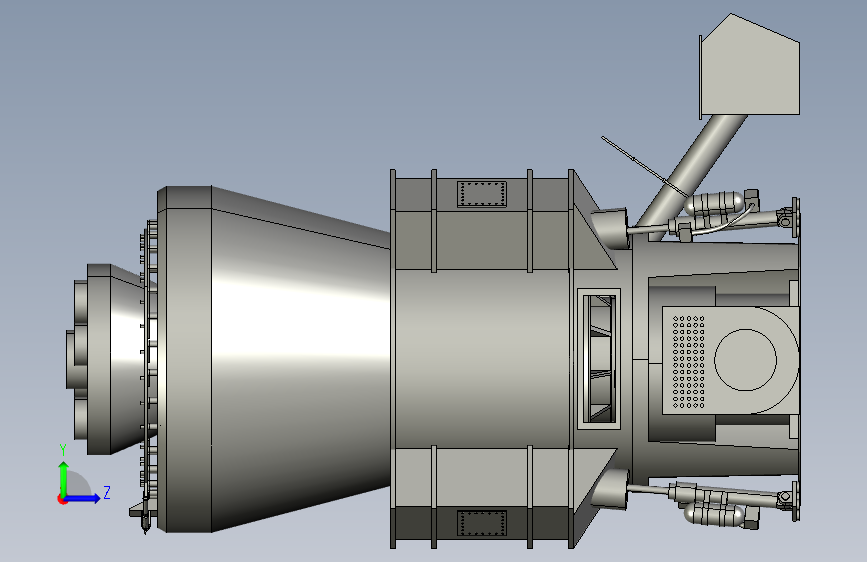This screenshot has width=867, height=562.
Task: Pick the perforated grid panel on rear housing
Action: click(688, 361)
